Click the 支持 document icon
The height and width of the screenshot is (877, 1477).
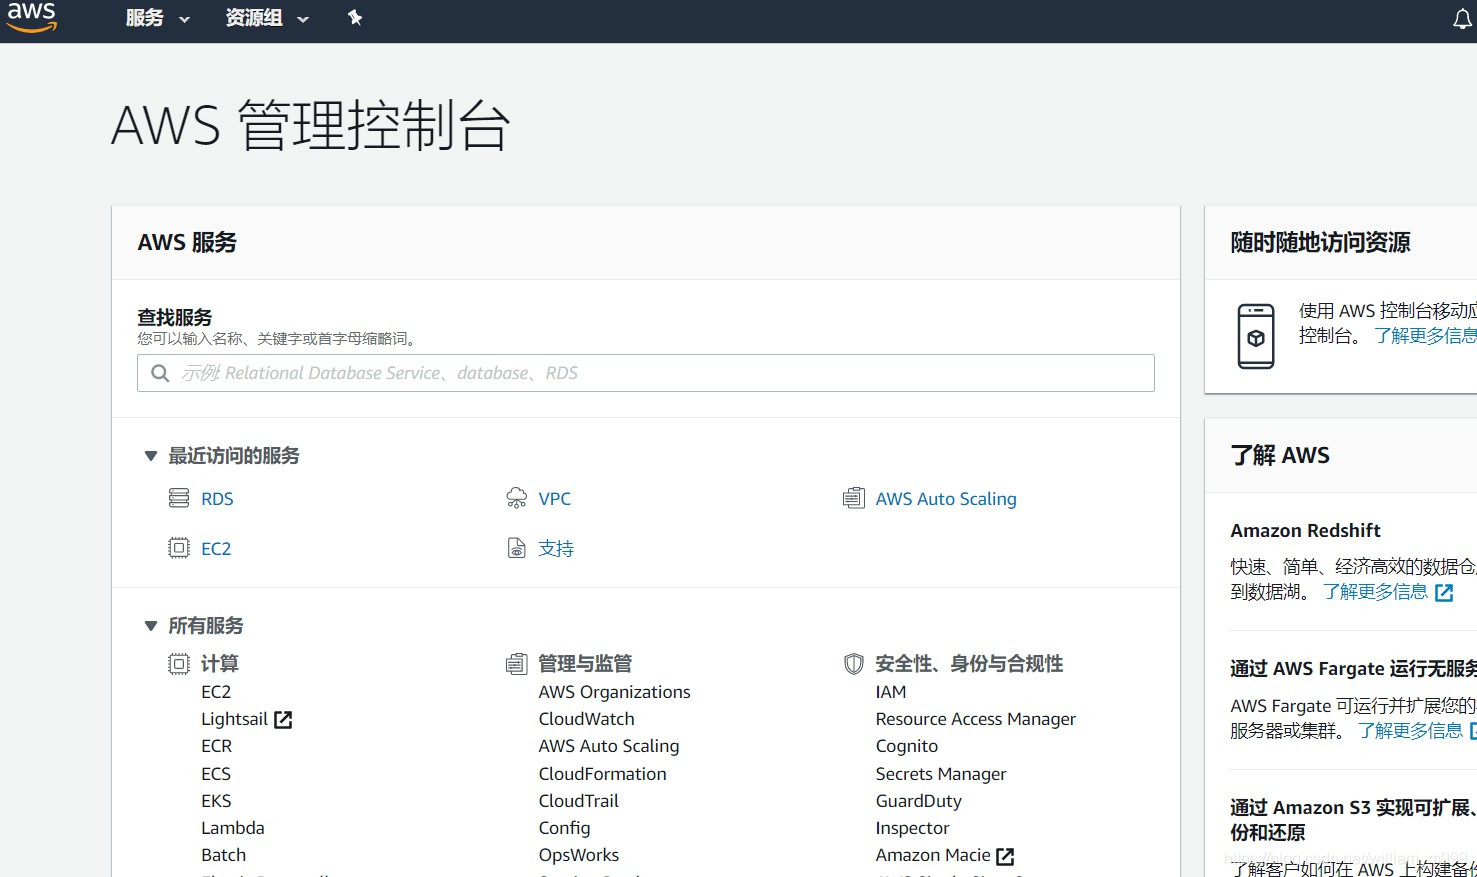pos(516,548)
